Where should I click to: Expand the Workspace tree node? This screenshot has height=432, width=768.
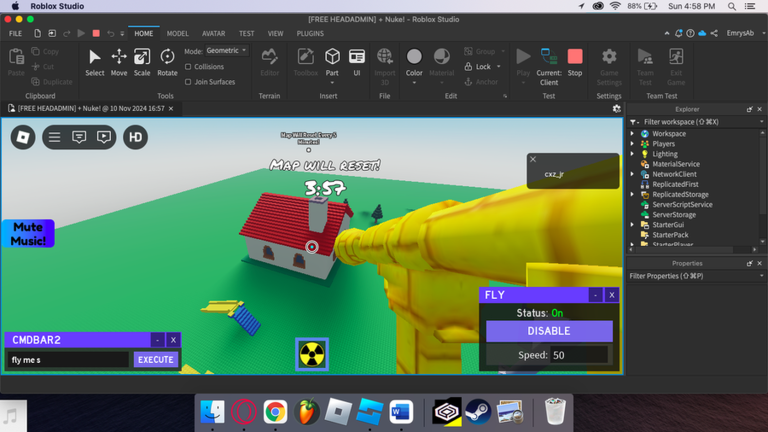coord(632,134)
